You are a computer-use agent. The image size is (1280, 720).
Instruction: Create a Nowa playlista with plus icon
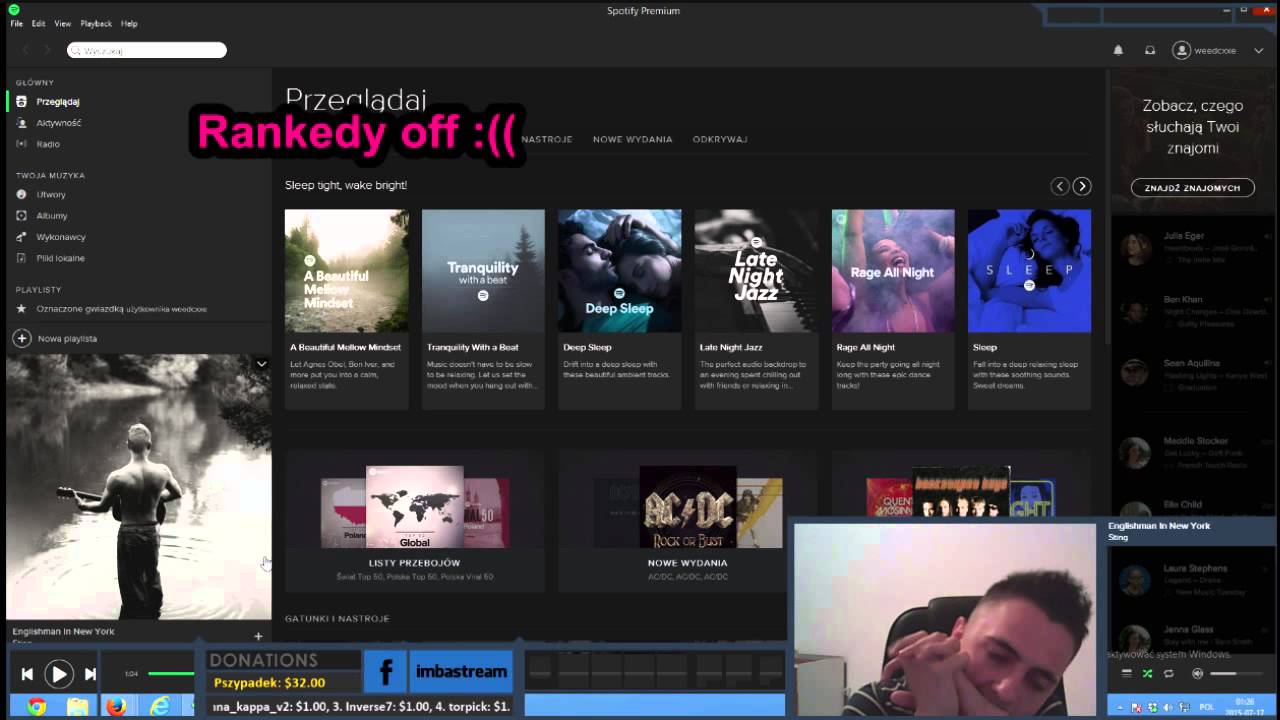tap(21, 338)
